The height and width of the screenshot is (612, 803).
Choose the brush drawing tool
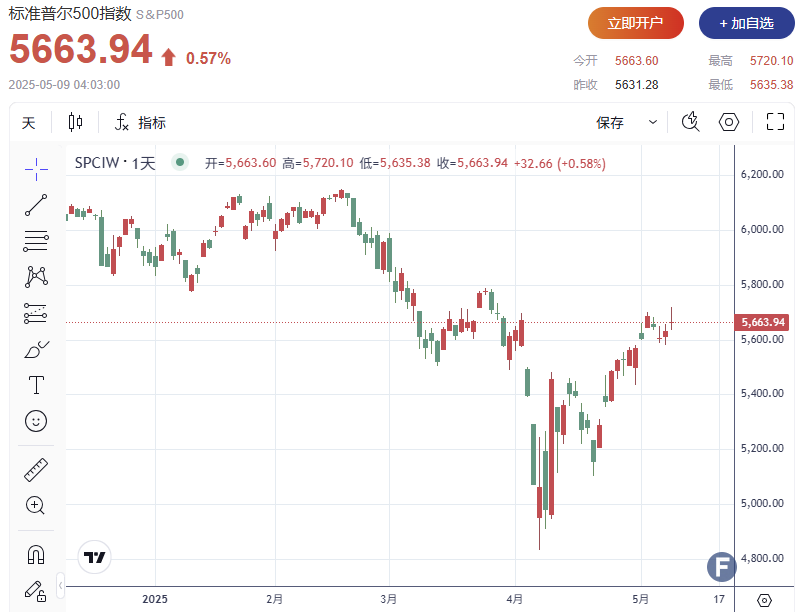[x=36, y=349]
